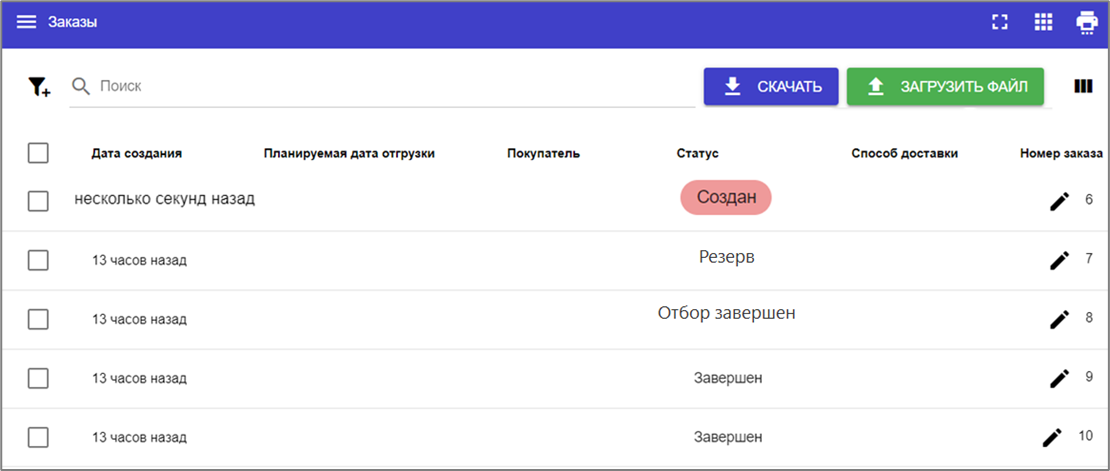1110x471 pixels.
Task: Open the column settings icon
Action: [x=1082, y=87]
